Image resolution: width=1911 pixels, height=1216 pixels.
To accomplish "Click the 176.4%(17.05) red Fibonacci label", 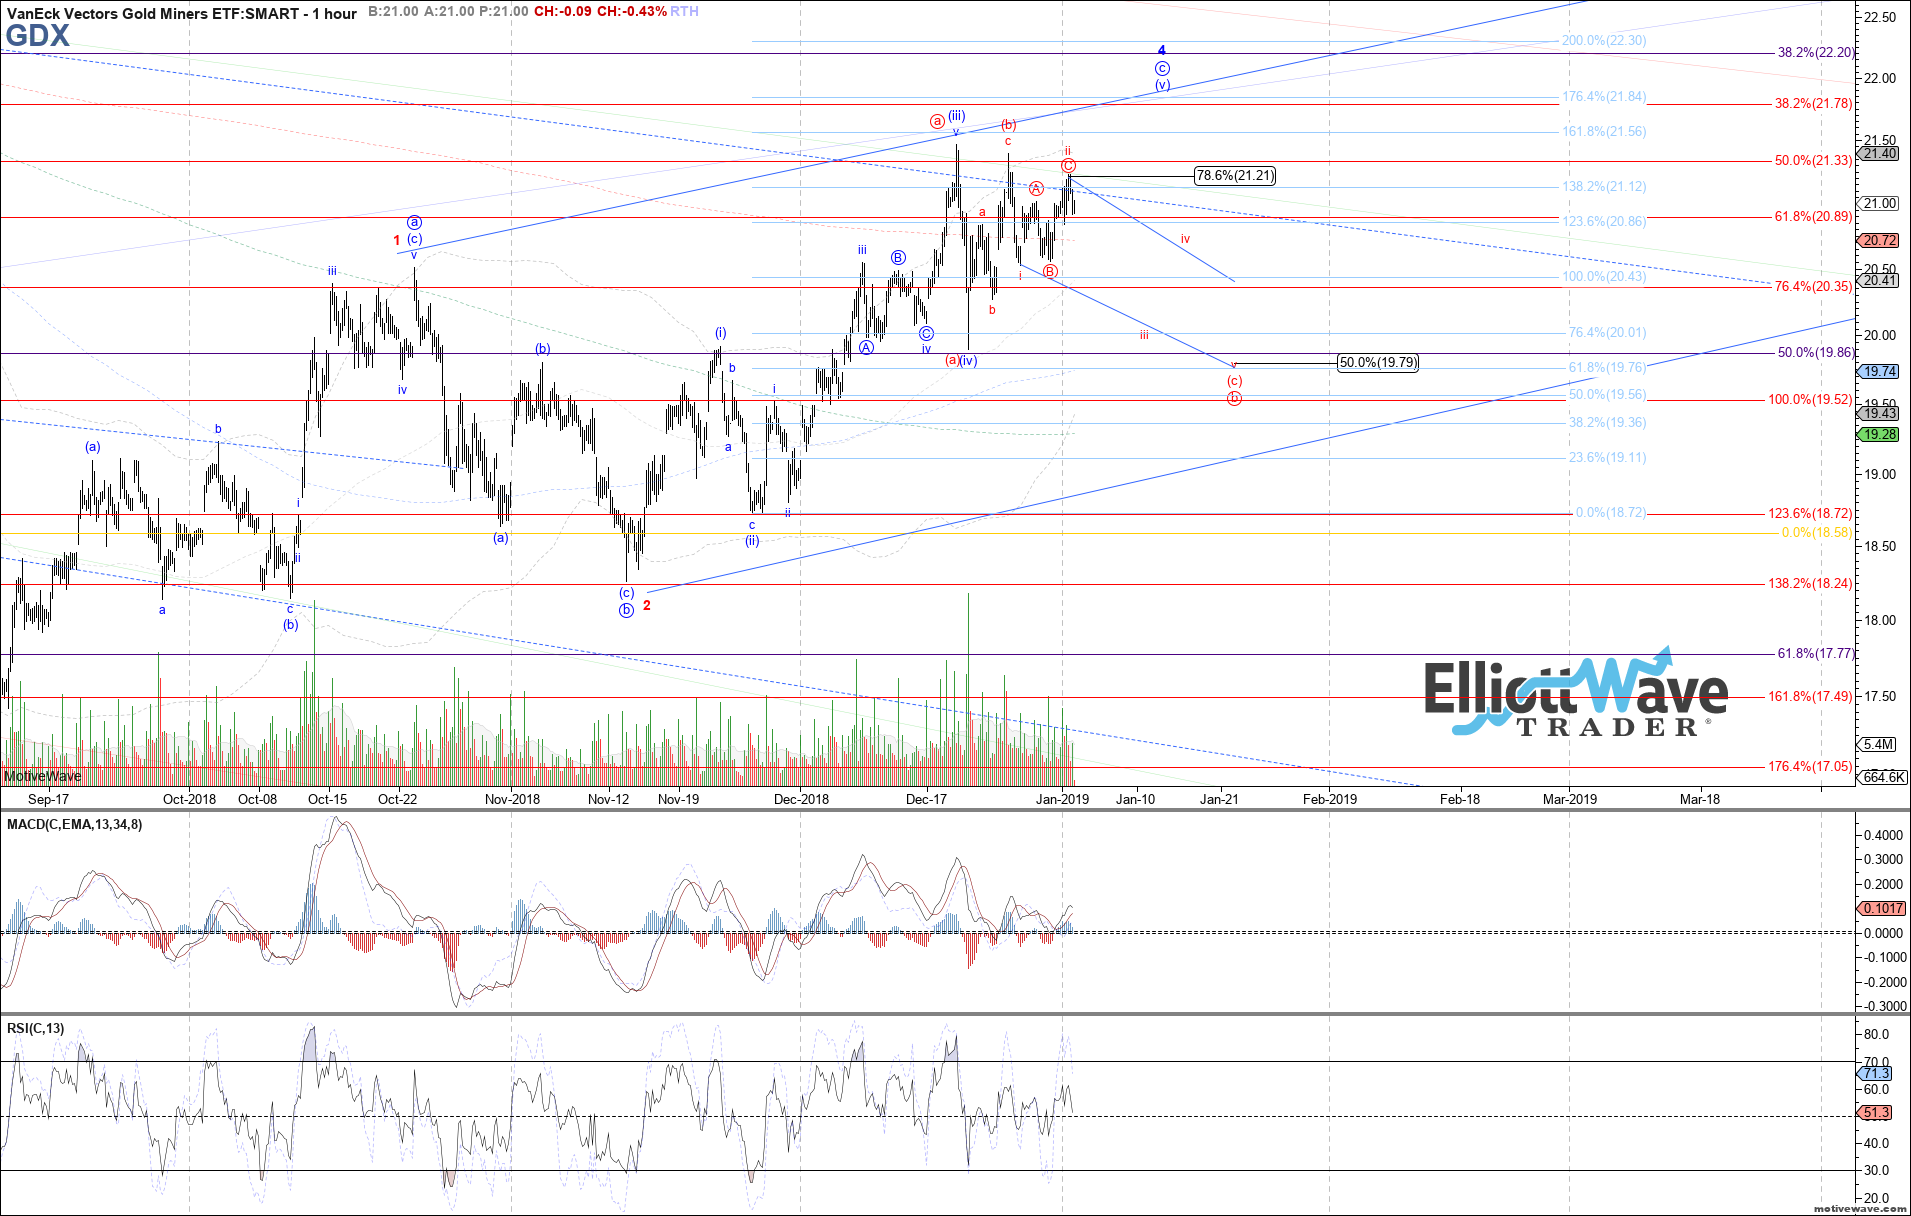I will click(x=1811, y=767).
